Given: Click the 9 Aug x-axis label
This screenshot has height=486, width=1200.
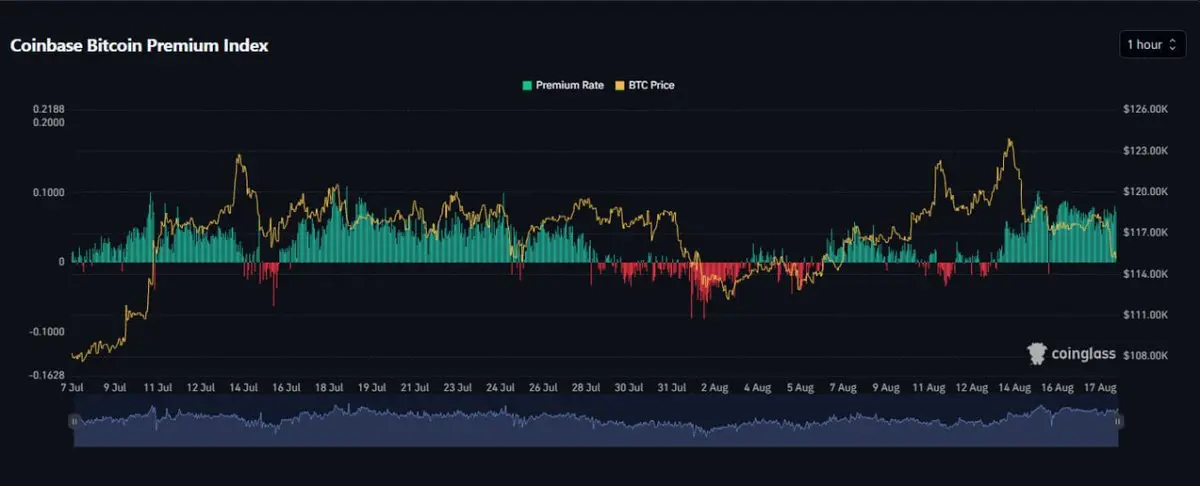Looking at the screenshot, I should tap(887, 386).
